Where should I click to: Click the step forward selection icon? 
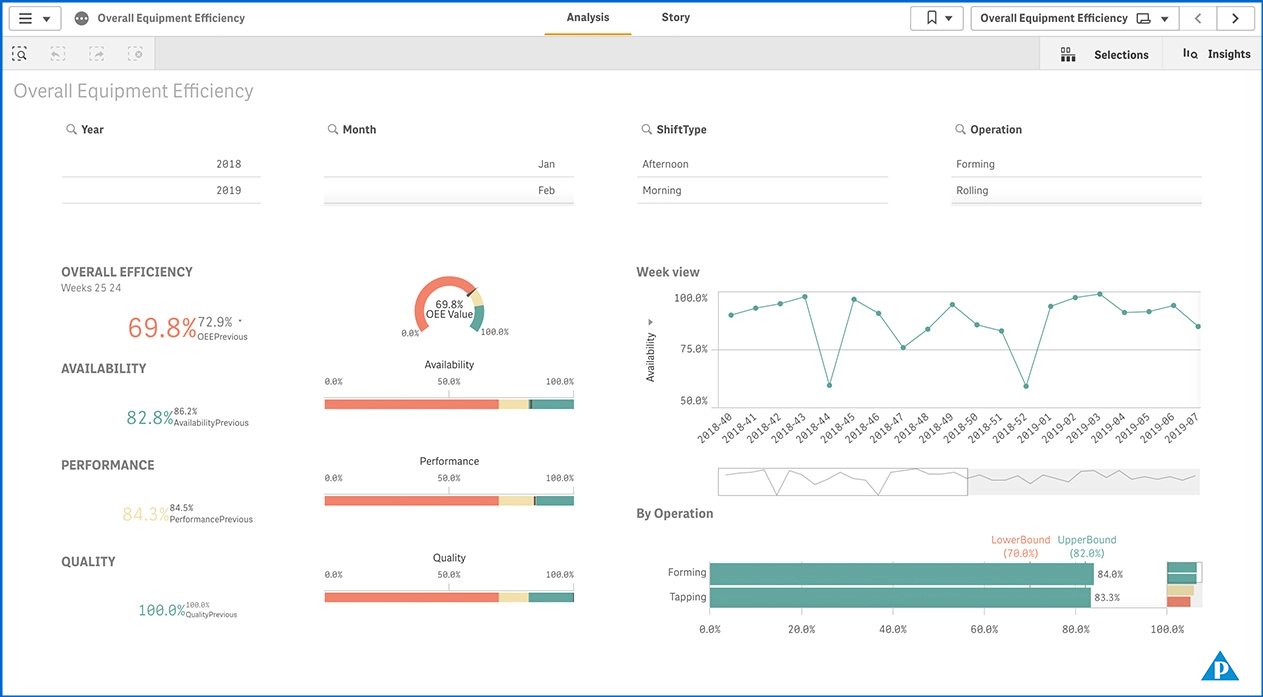coord(97,54)
